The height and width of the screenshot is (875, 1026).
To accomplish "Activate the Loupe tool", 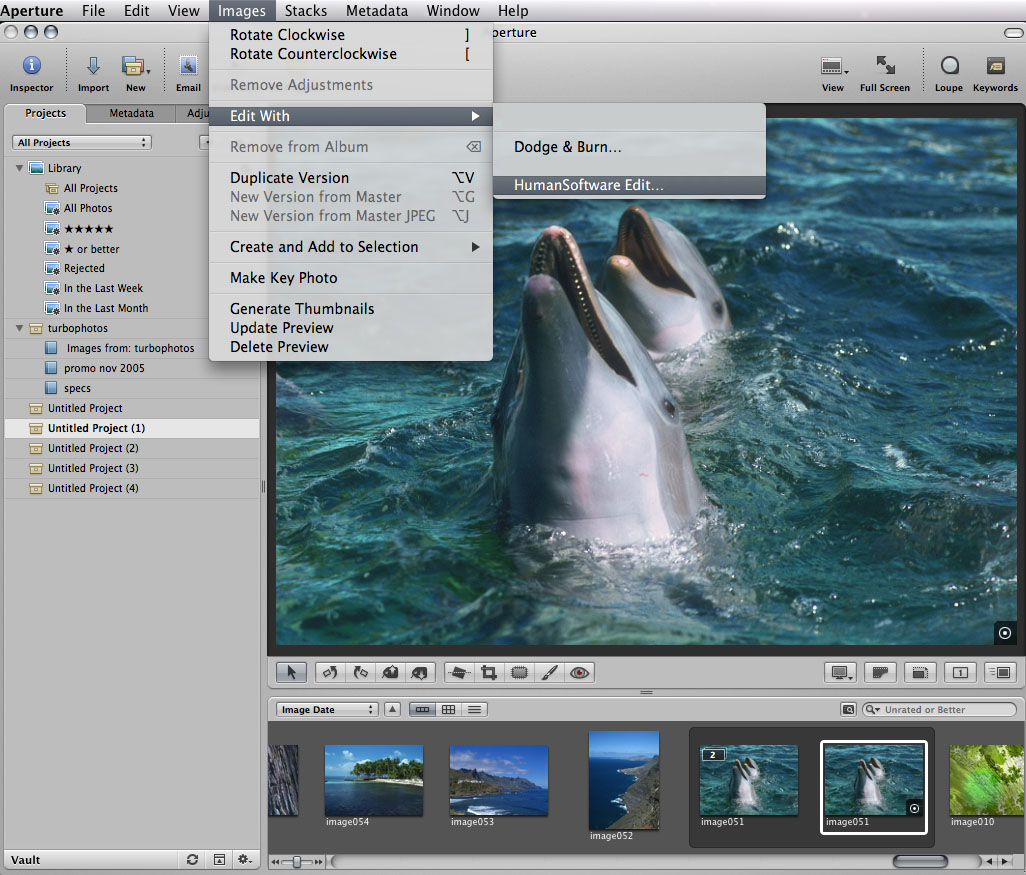I will point(948,67).
